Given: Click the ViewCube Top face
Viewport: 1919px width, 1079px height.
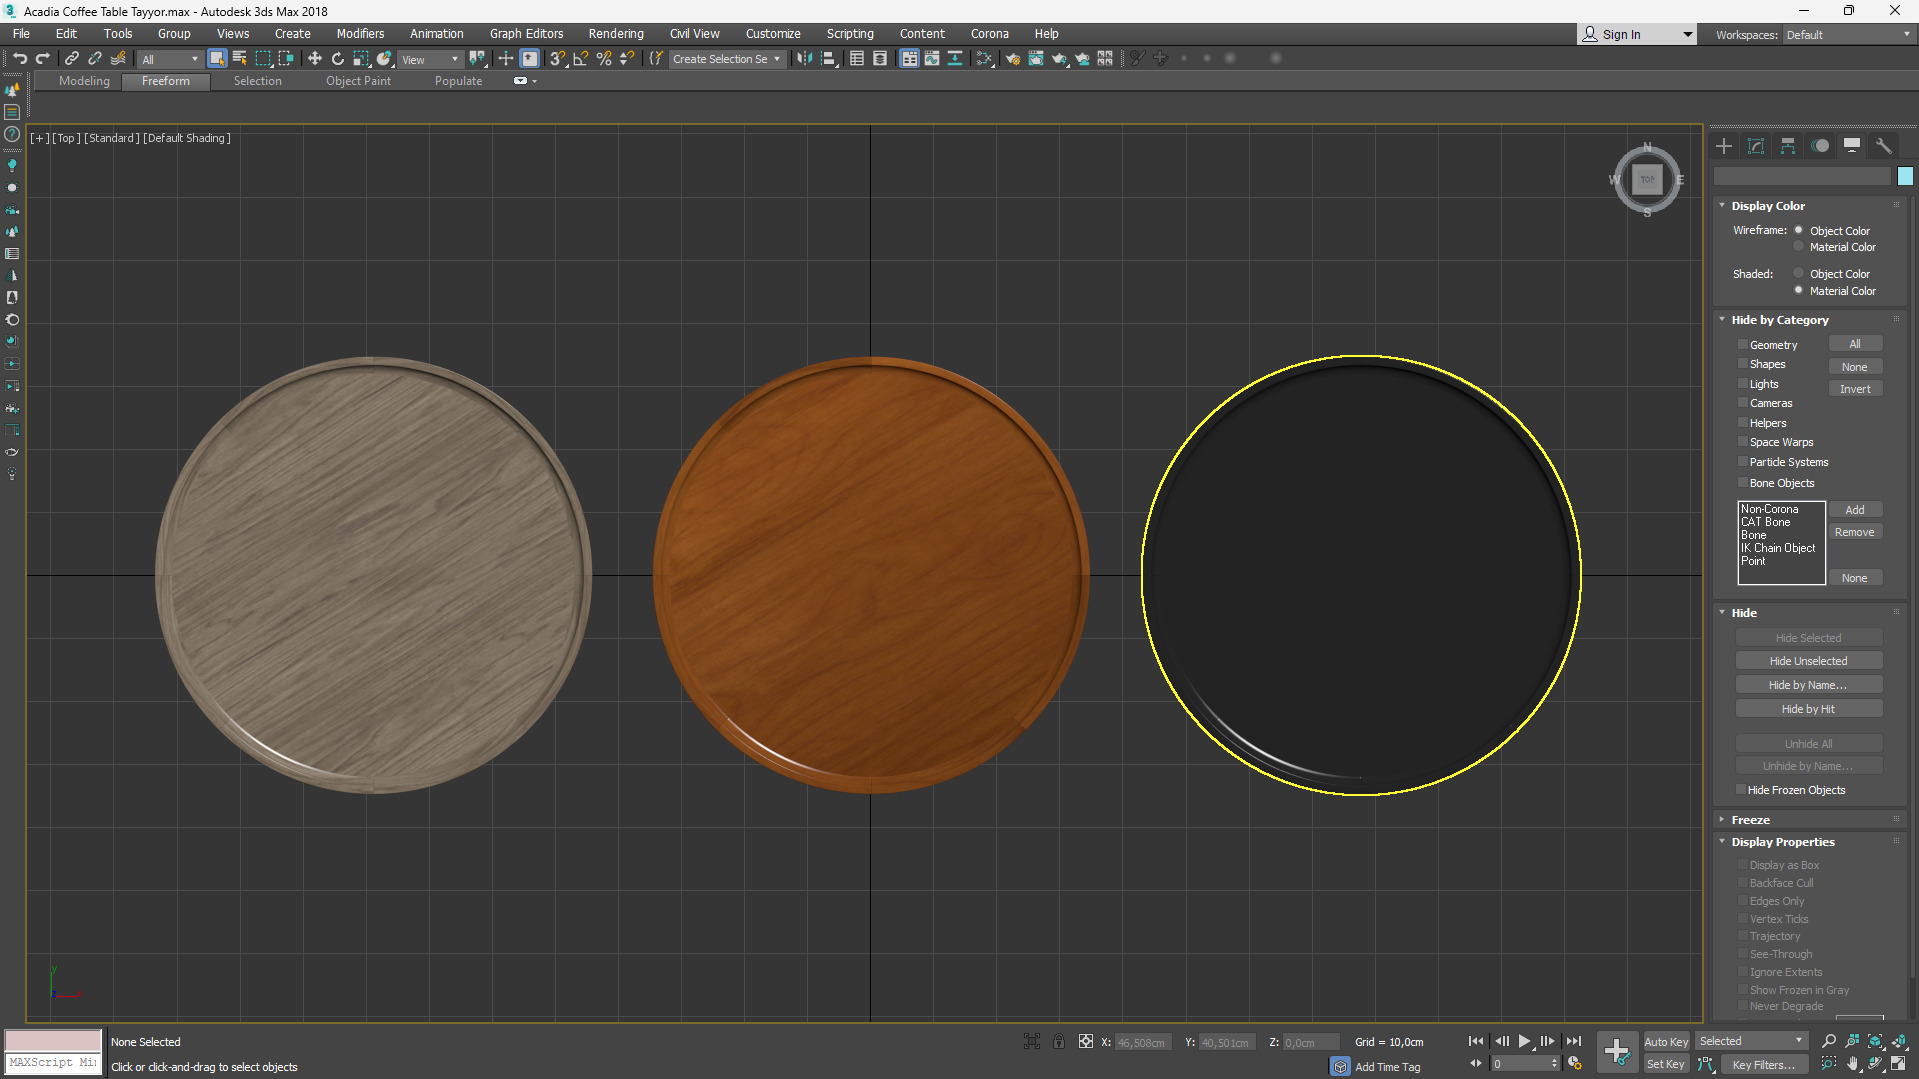Looking at the screenshot, I should tap(1647, 180).
